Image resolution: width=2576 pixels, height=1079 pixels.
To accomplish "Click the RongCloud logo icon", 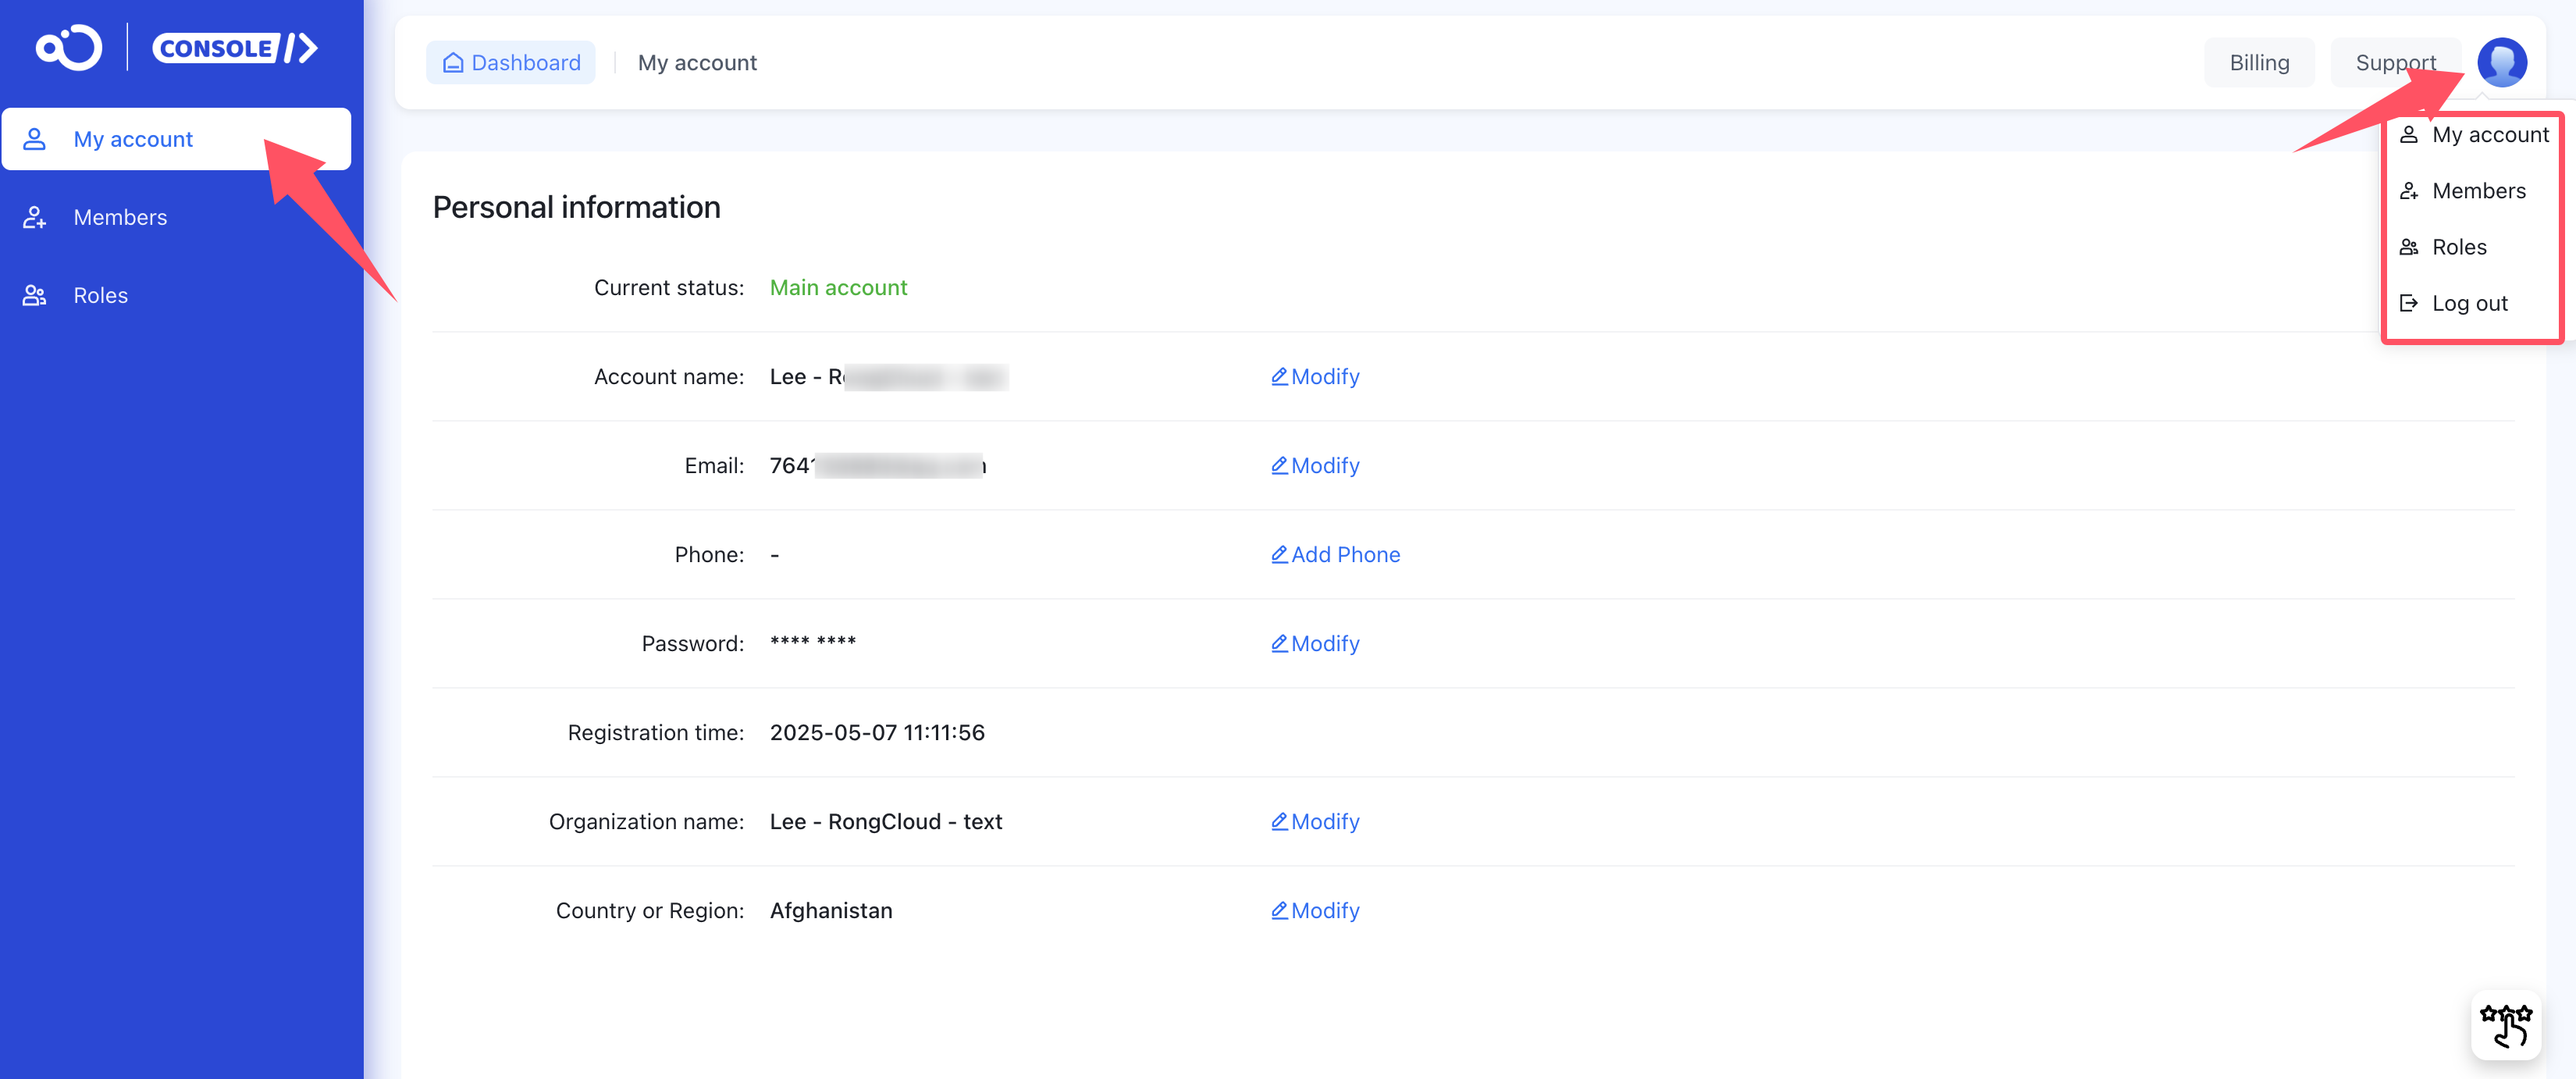I will [68, 47].
